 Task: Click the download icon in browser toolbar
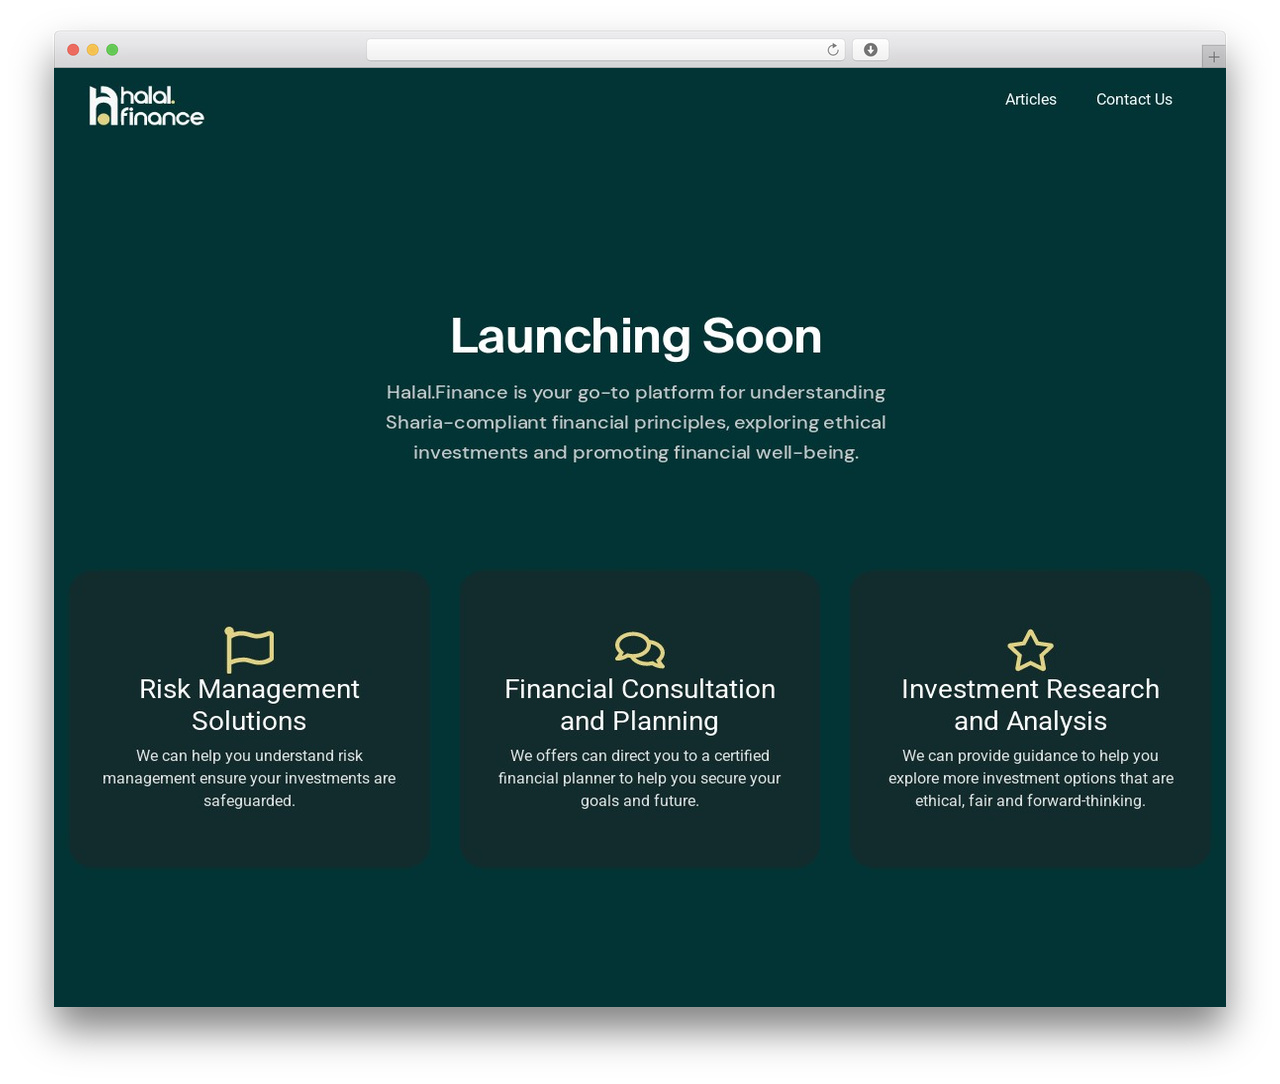coord(870,50)
